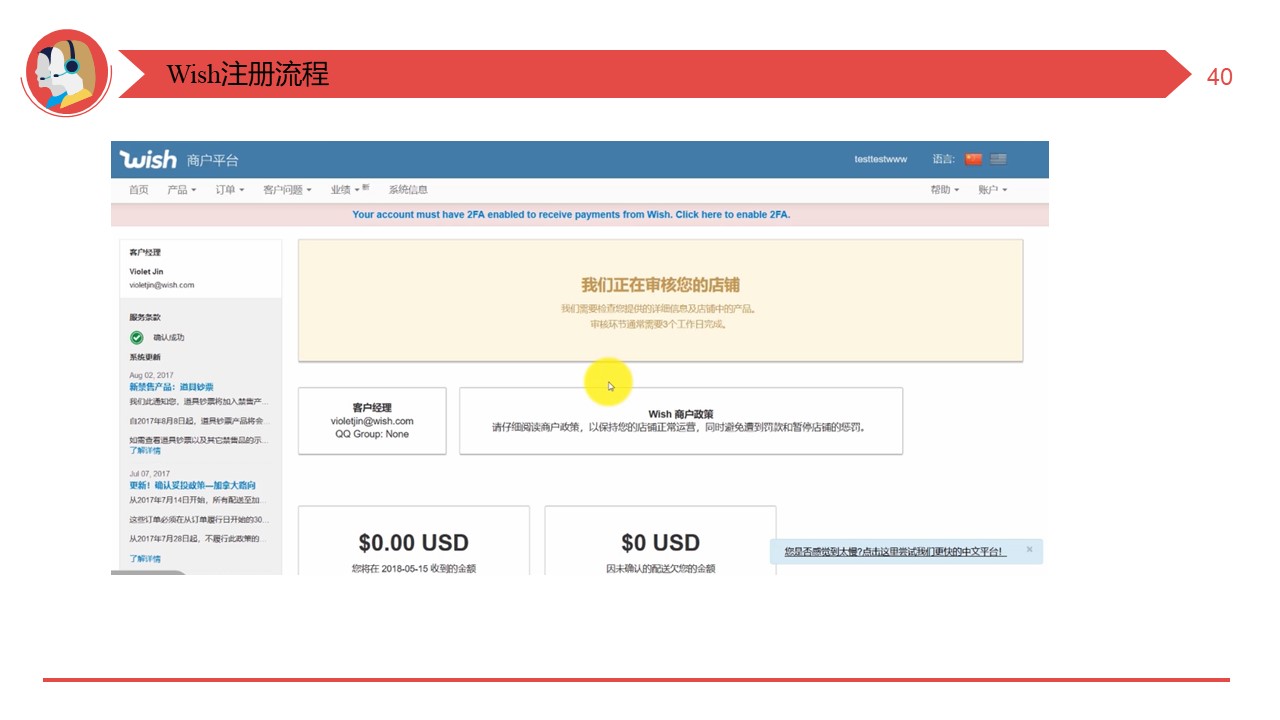Dismiss the Chinese platform popup with the X
The width and height of the screenshot is (1280, 720).
point(1029,550)
